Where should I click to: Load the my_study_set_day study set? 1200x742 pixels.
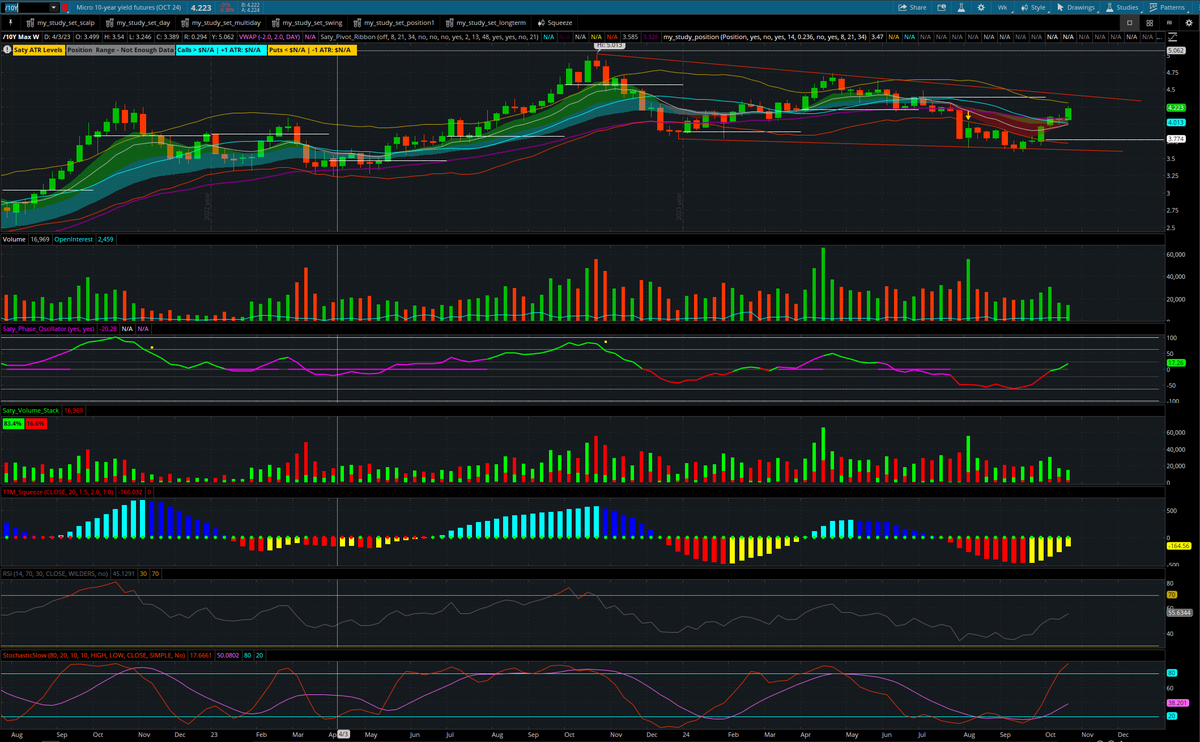(137, 22)
